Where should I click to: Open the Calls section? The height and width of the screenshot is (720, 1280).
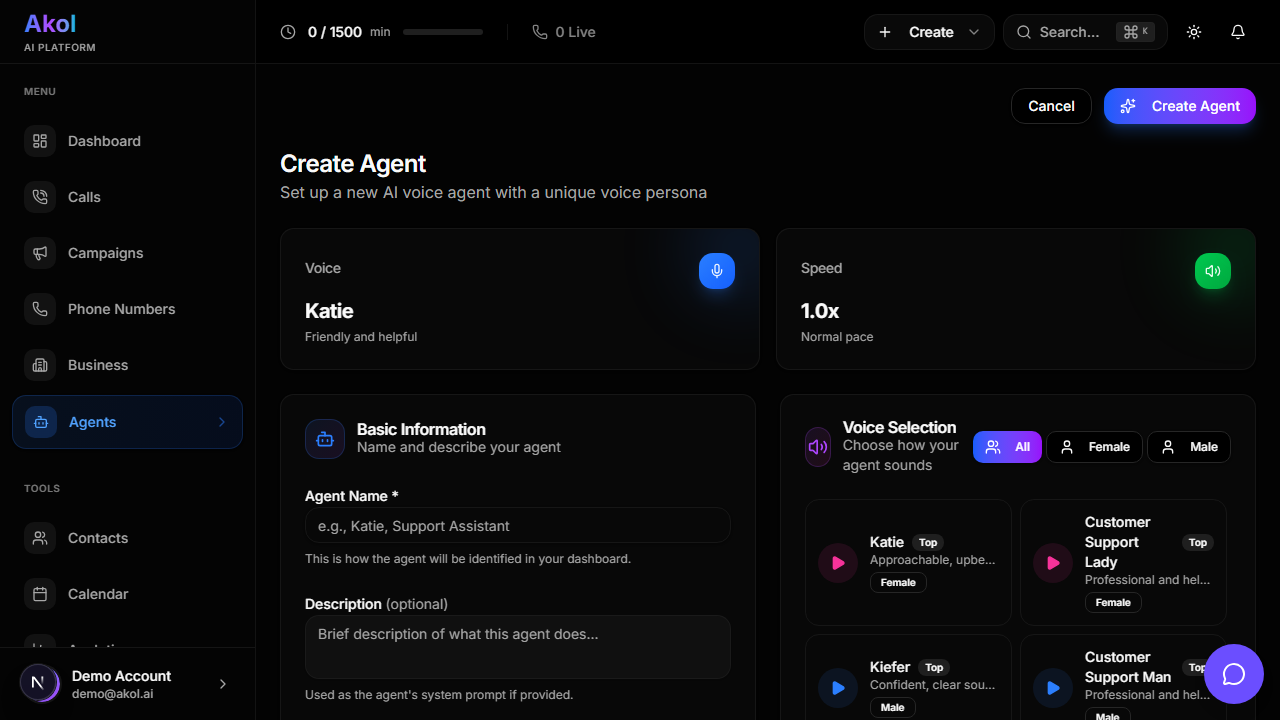click(84, 197)
